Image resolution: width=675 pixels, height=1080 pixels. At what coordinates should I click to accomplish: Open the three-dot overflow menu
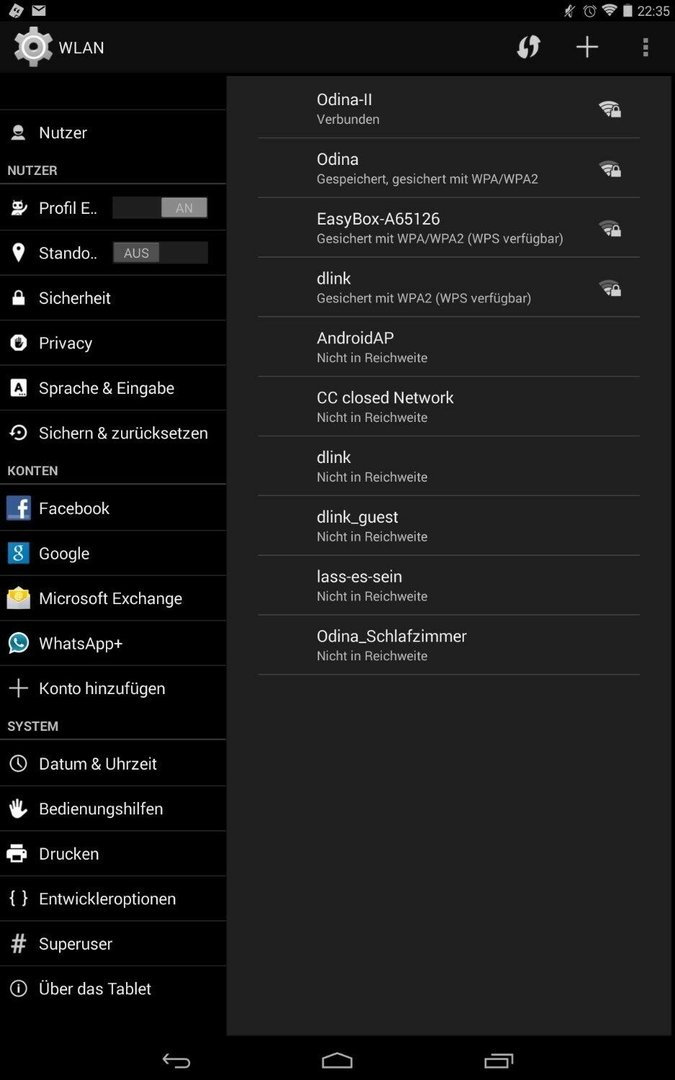(x=645, y=47)
